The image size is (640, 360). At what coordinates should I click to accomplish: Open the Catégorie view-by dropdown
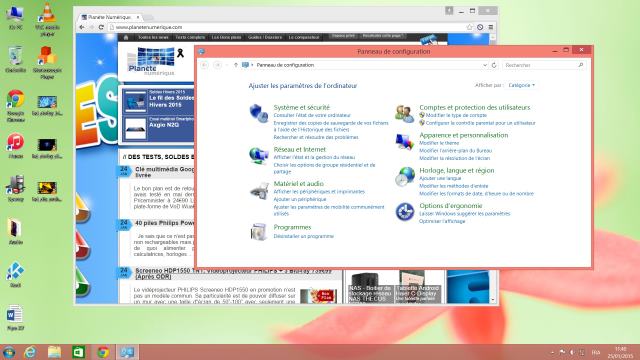click(x=522, y=85)
